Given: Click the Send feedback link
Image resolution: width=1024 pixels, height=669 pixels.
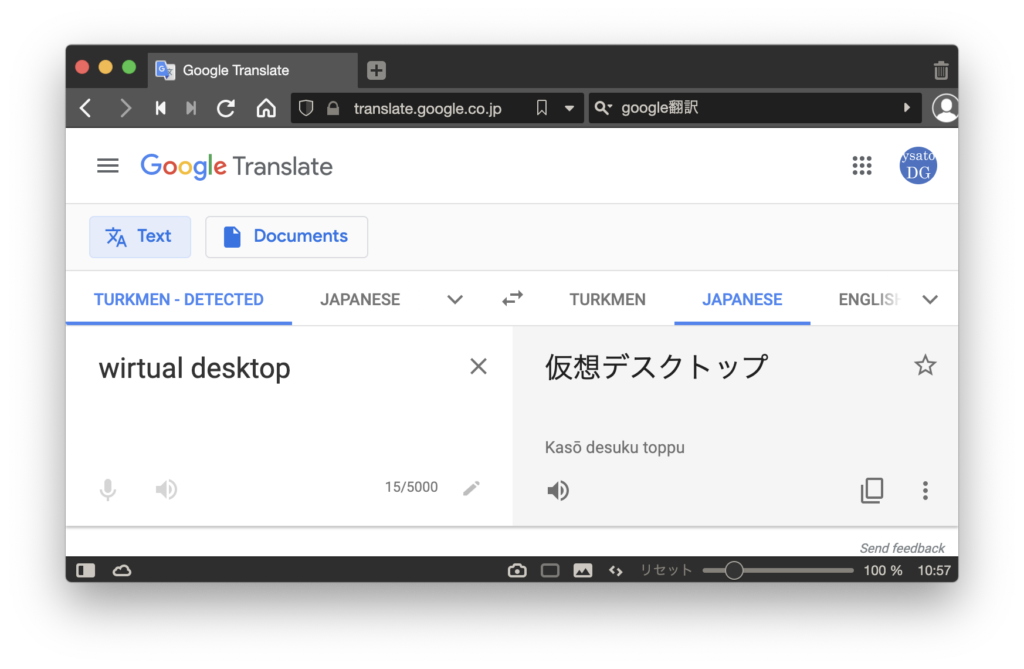Looking at the screenshot, I should point(902,548).
